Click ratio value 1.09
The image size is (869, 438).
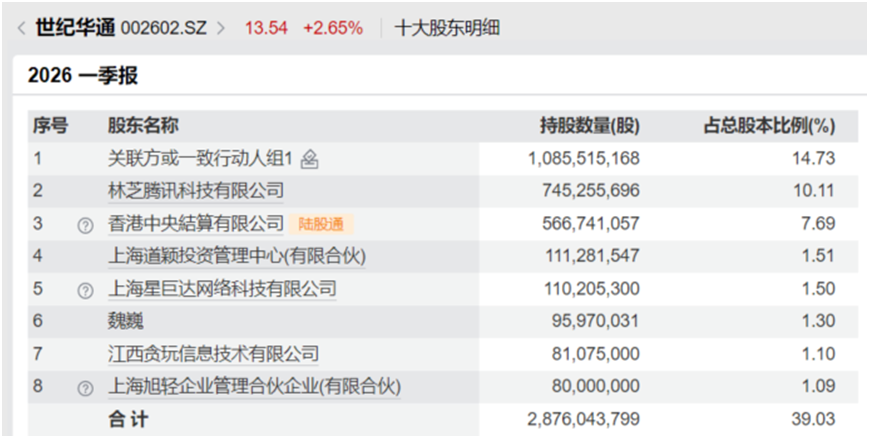(x=818, y=386)
